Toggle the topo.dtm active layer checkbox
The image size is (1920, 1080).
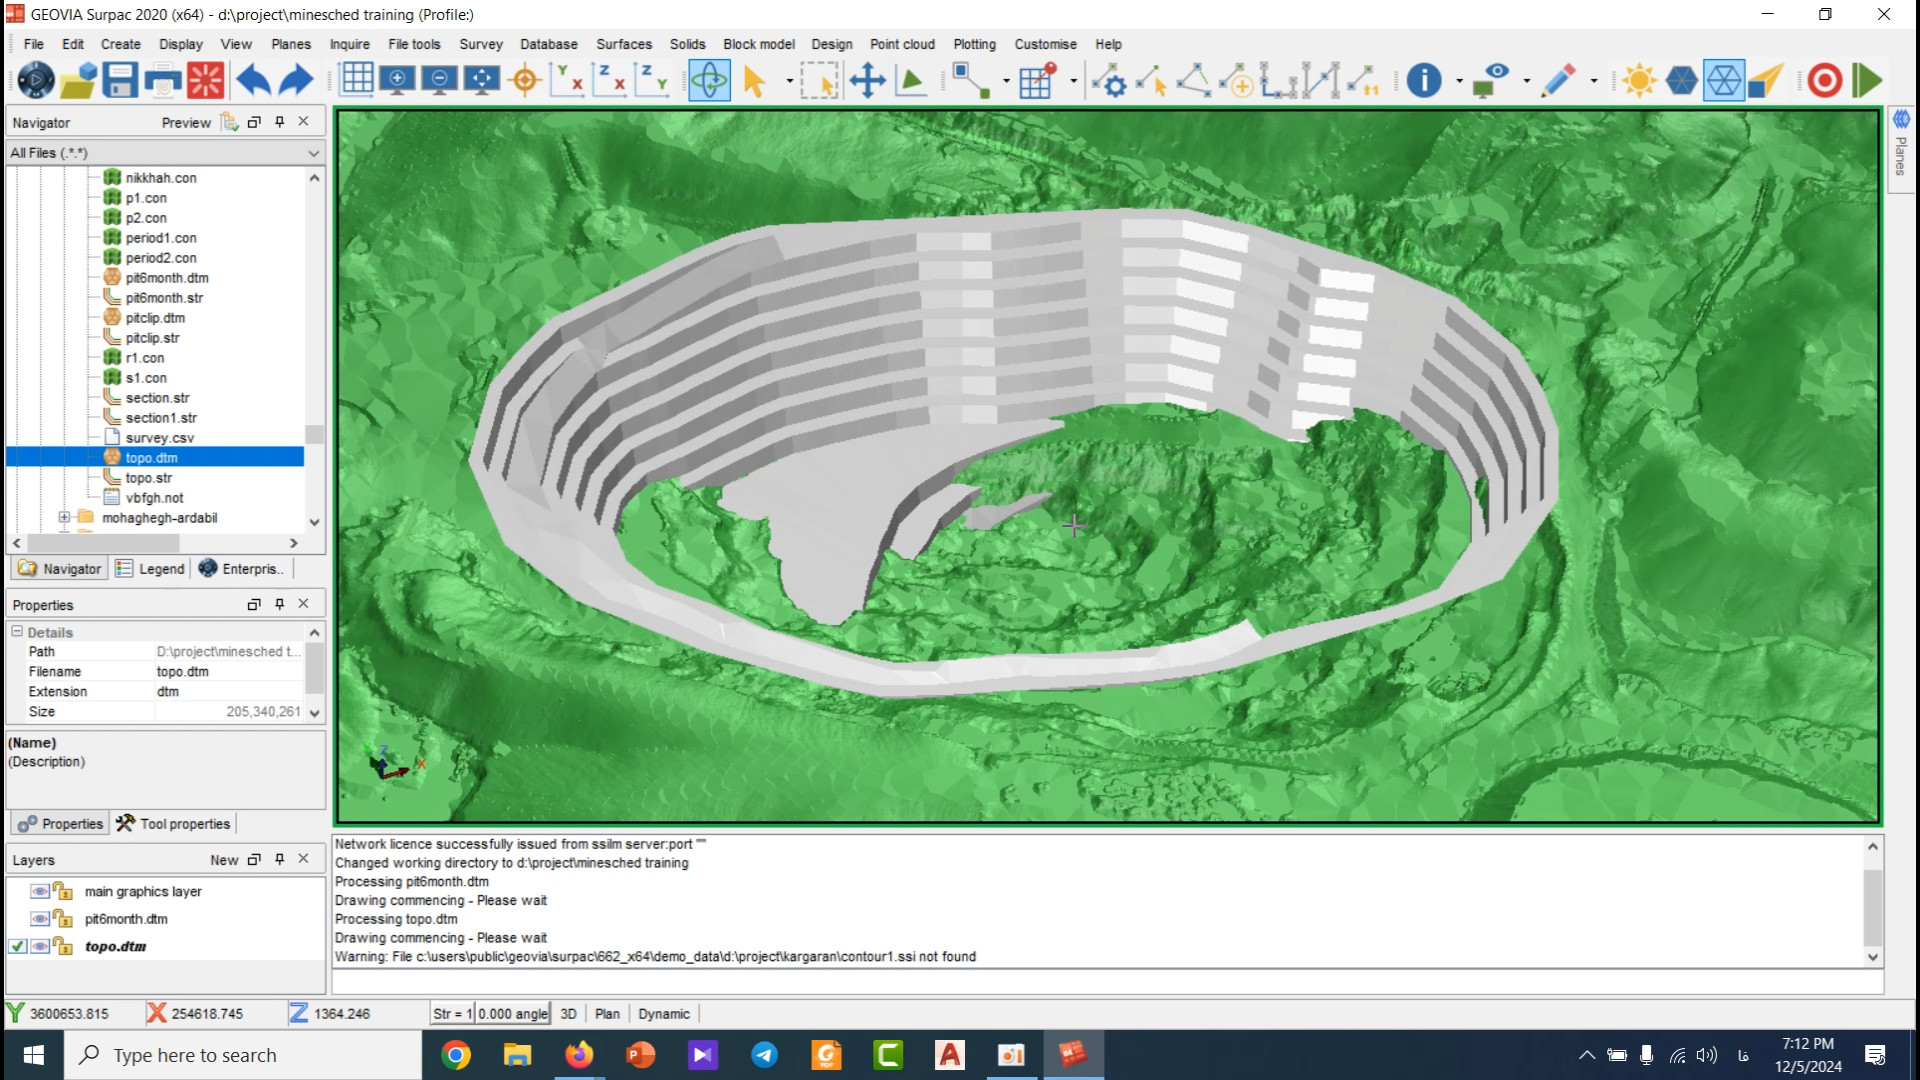tap(17, 946)
